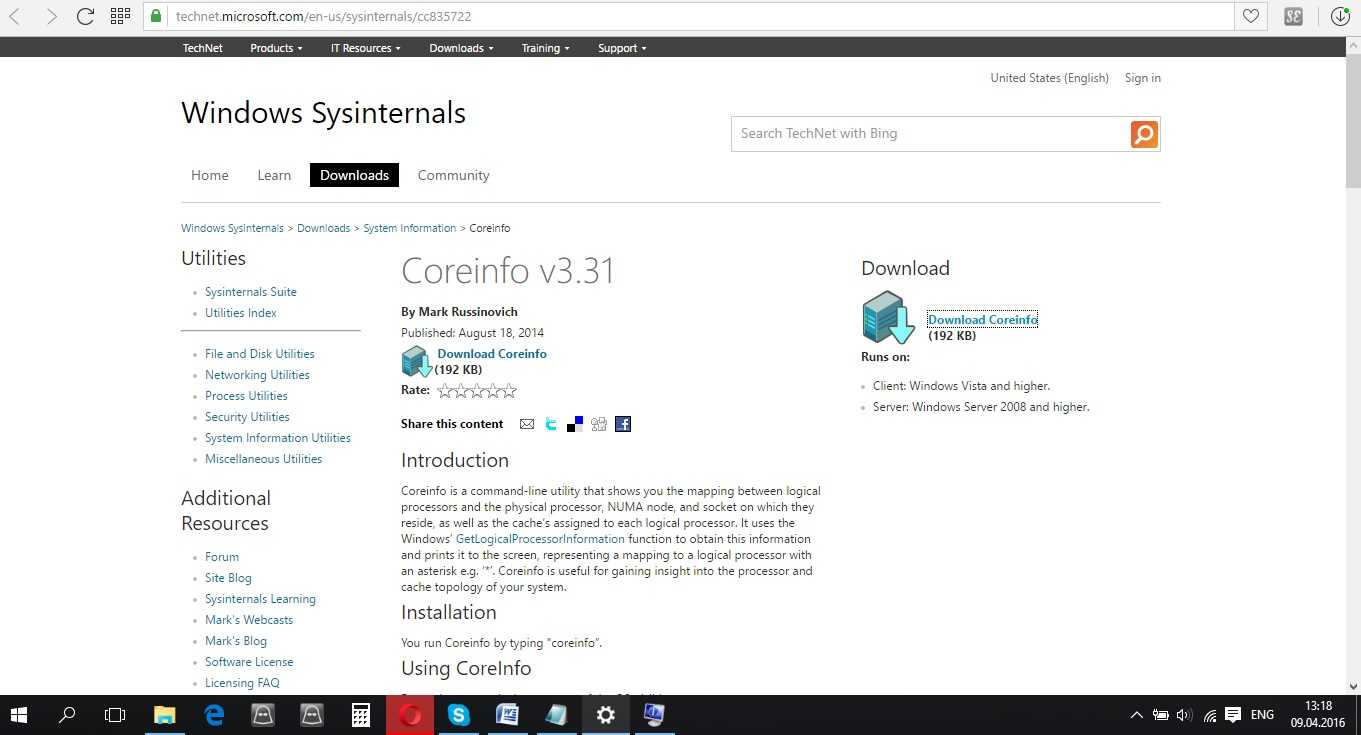This screenshot has height=735, width=1361.
Task: Switch to the Home tab
Action: [210, 175]
